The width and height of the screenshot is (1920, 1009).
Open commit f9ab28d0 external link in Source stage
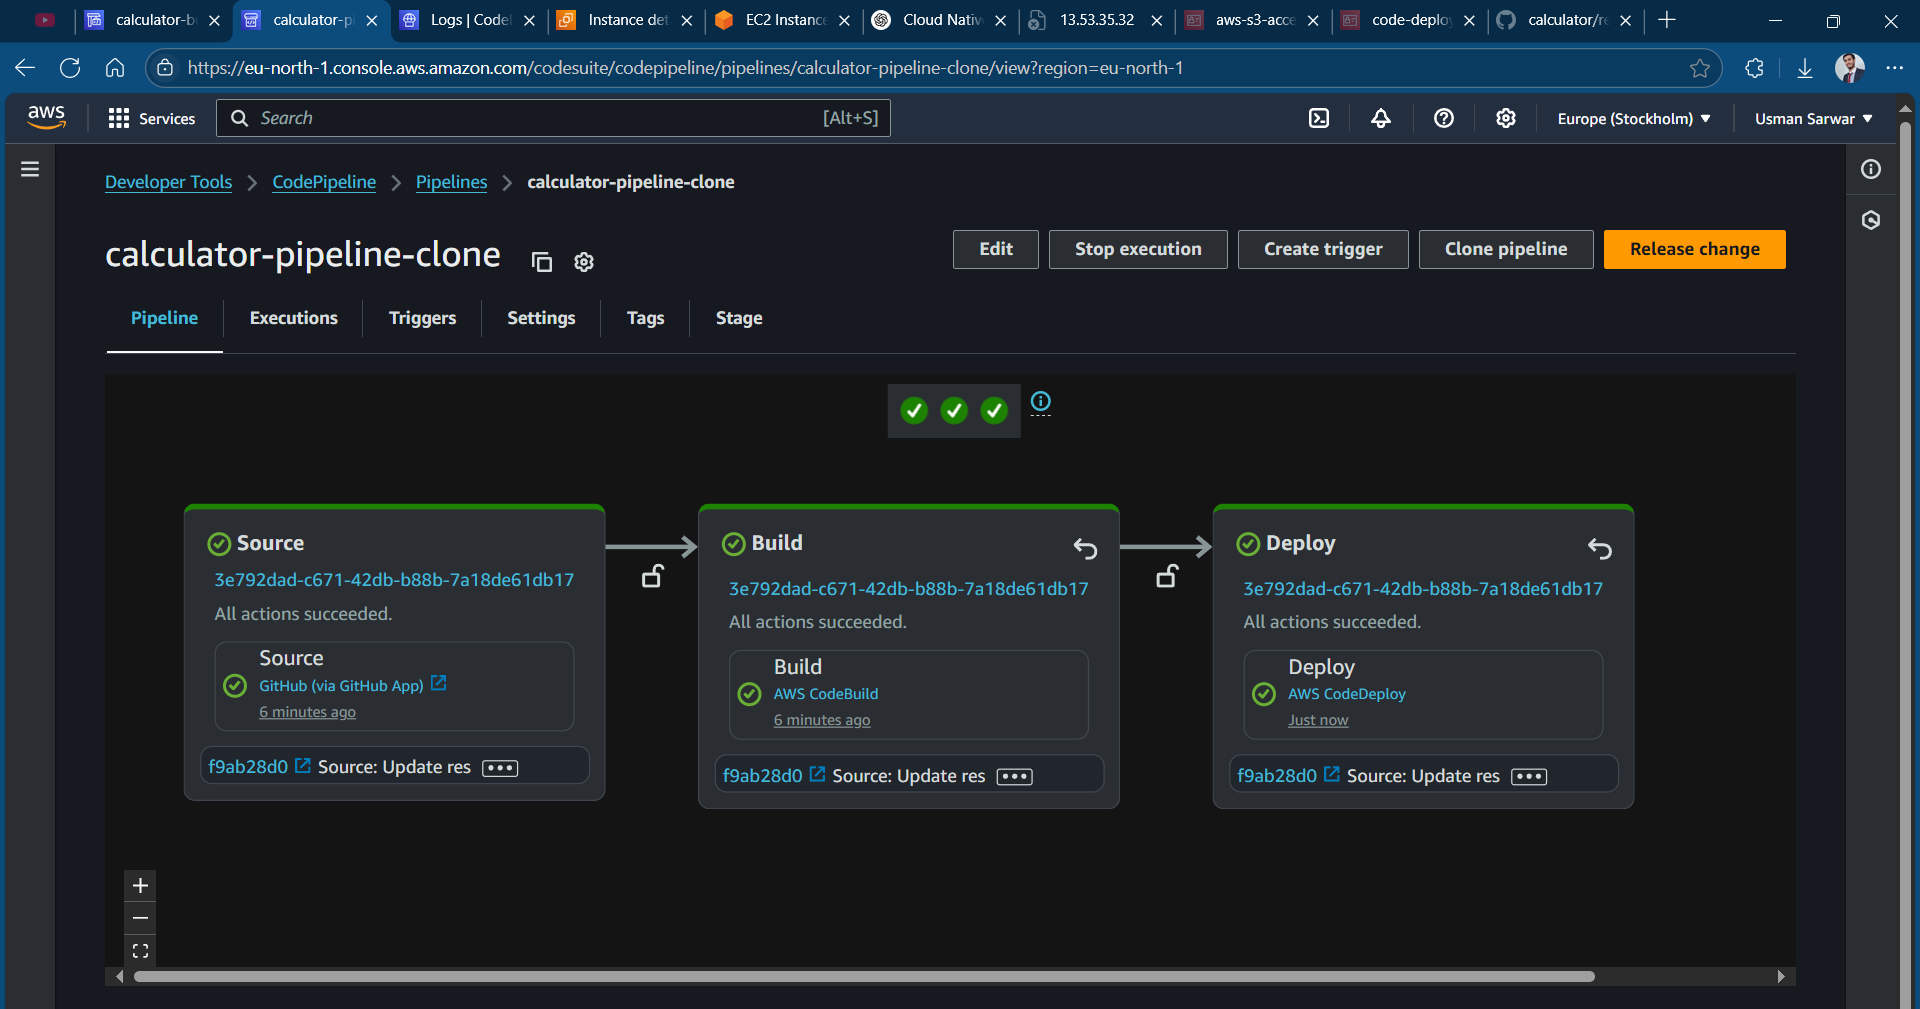tap(303, 765)
